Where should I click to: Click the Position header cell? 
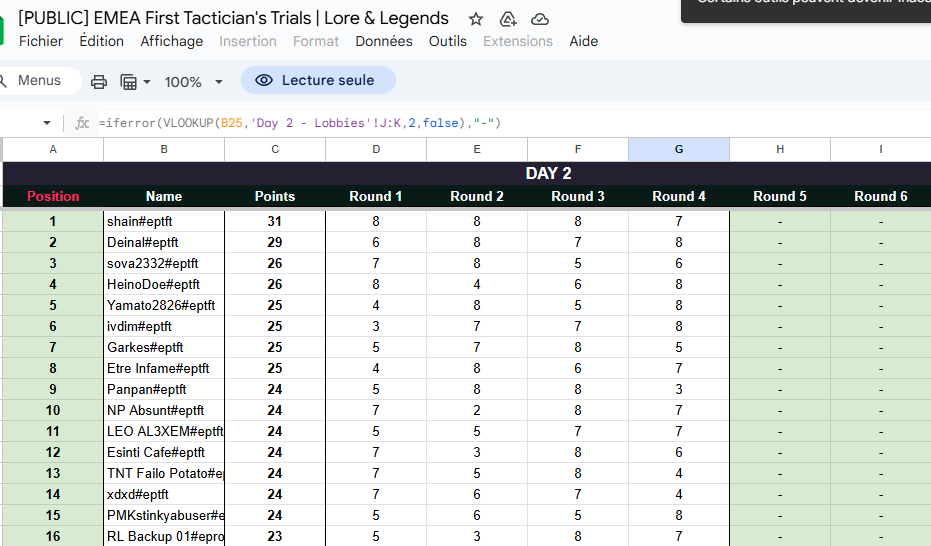[x=53, y=196]
